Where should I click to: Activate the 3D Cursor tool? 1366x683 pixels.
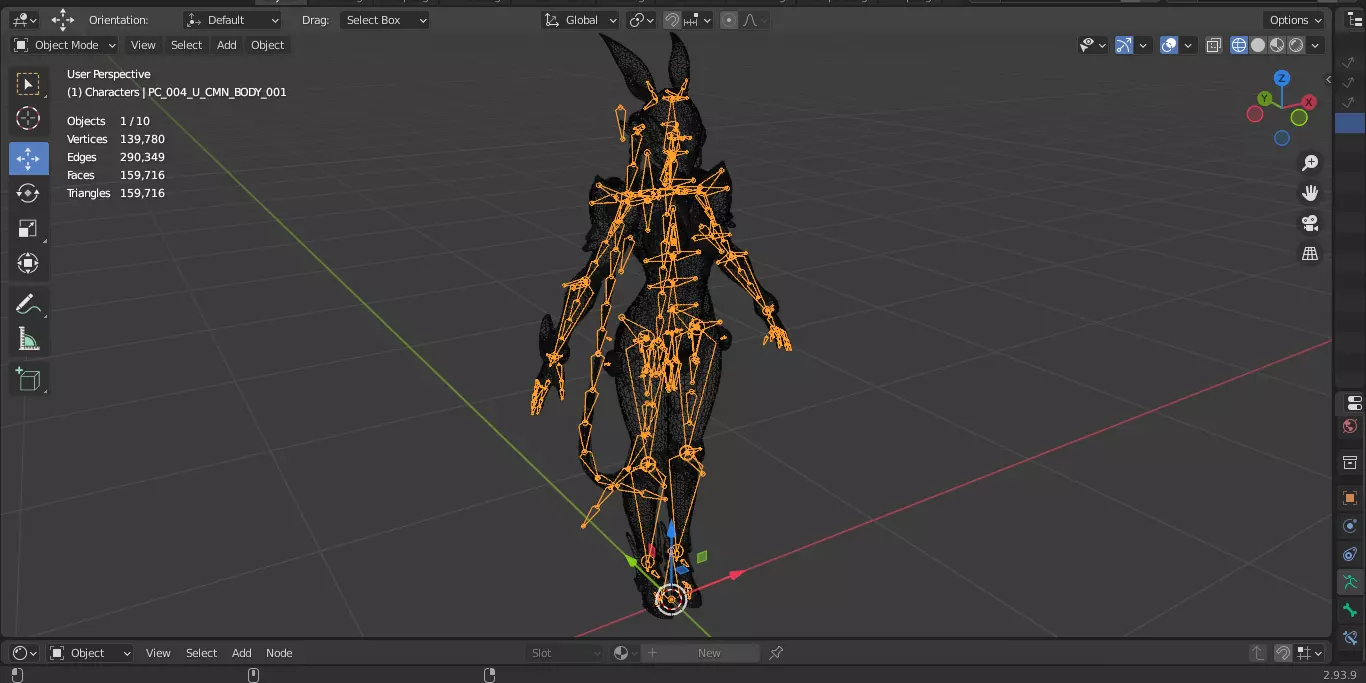tap(28, 119)
